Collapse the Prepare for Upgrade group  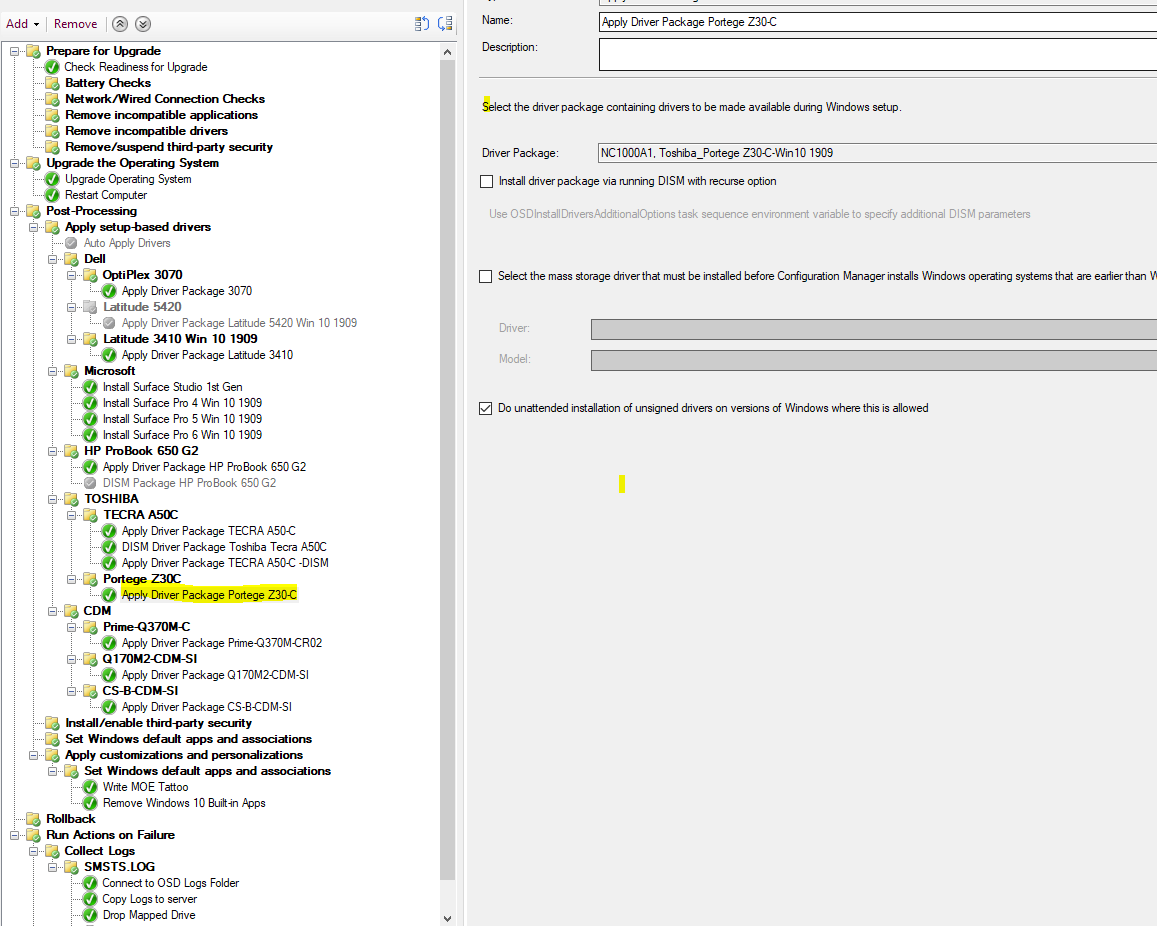(x=14, y=51)
